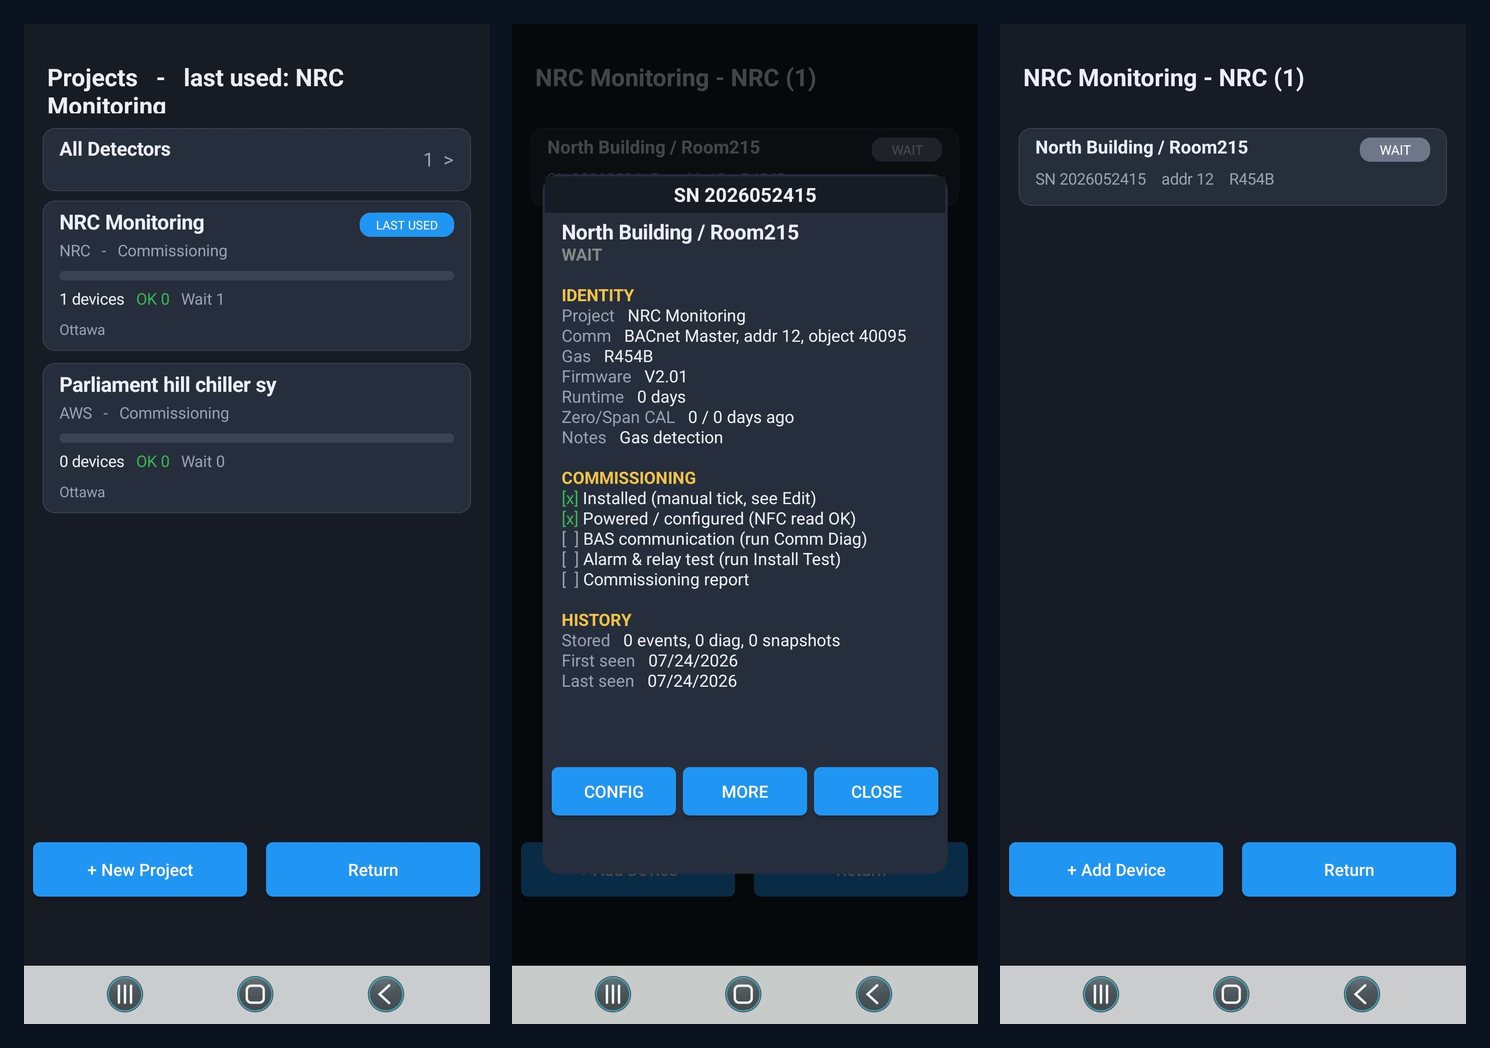1490x1048 pixels.
Task: Click HISTORY section heading
Action: point(596,620)
